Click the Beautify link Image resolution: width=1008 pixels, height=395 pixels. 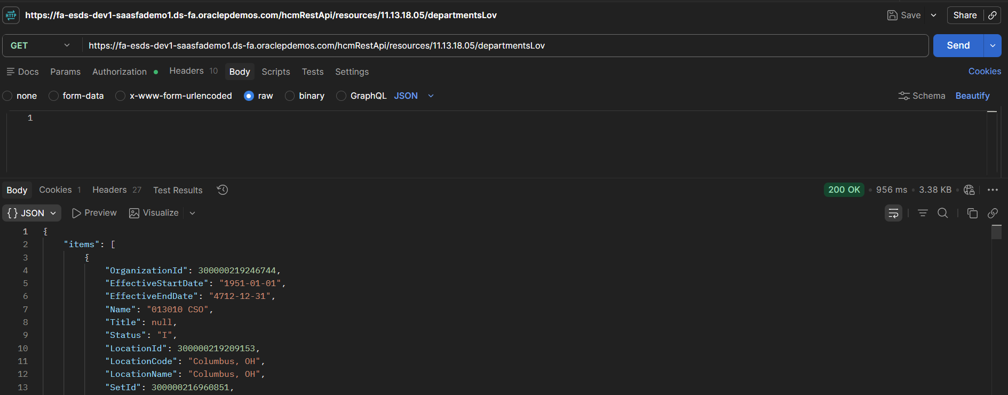[x=973, y=96]
